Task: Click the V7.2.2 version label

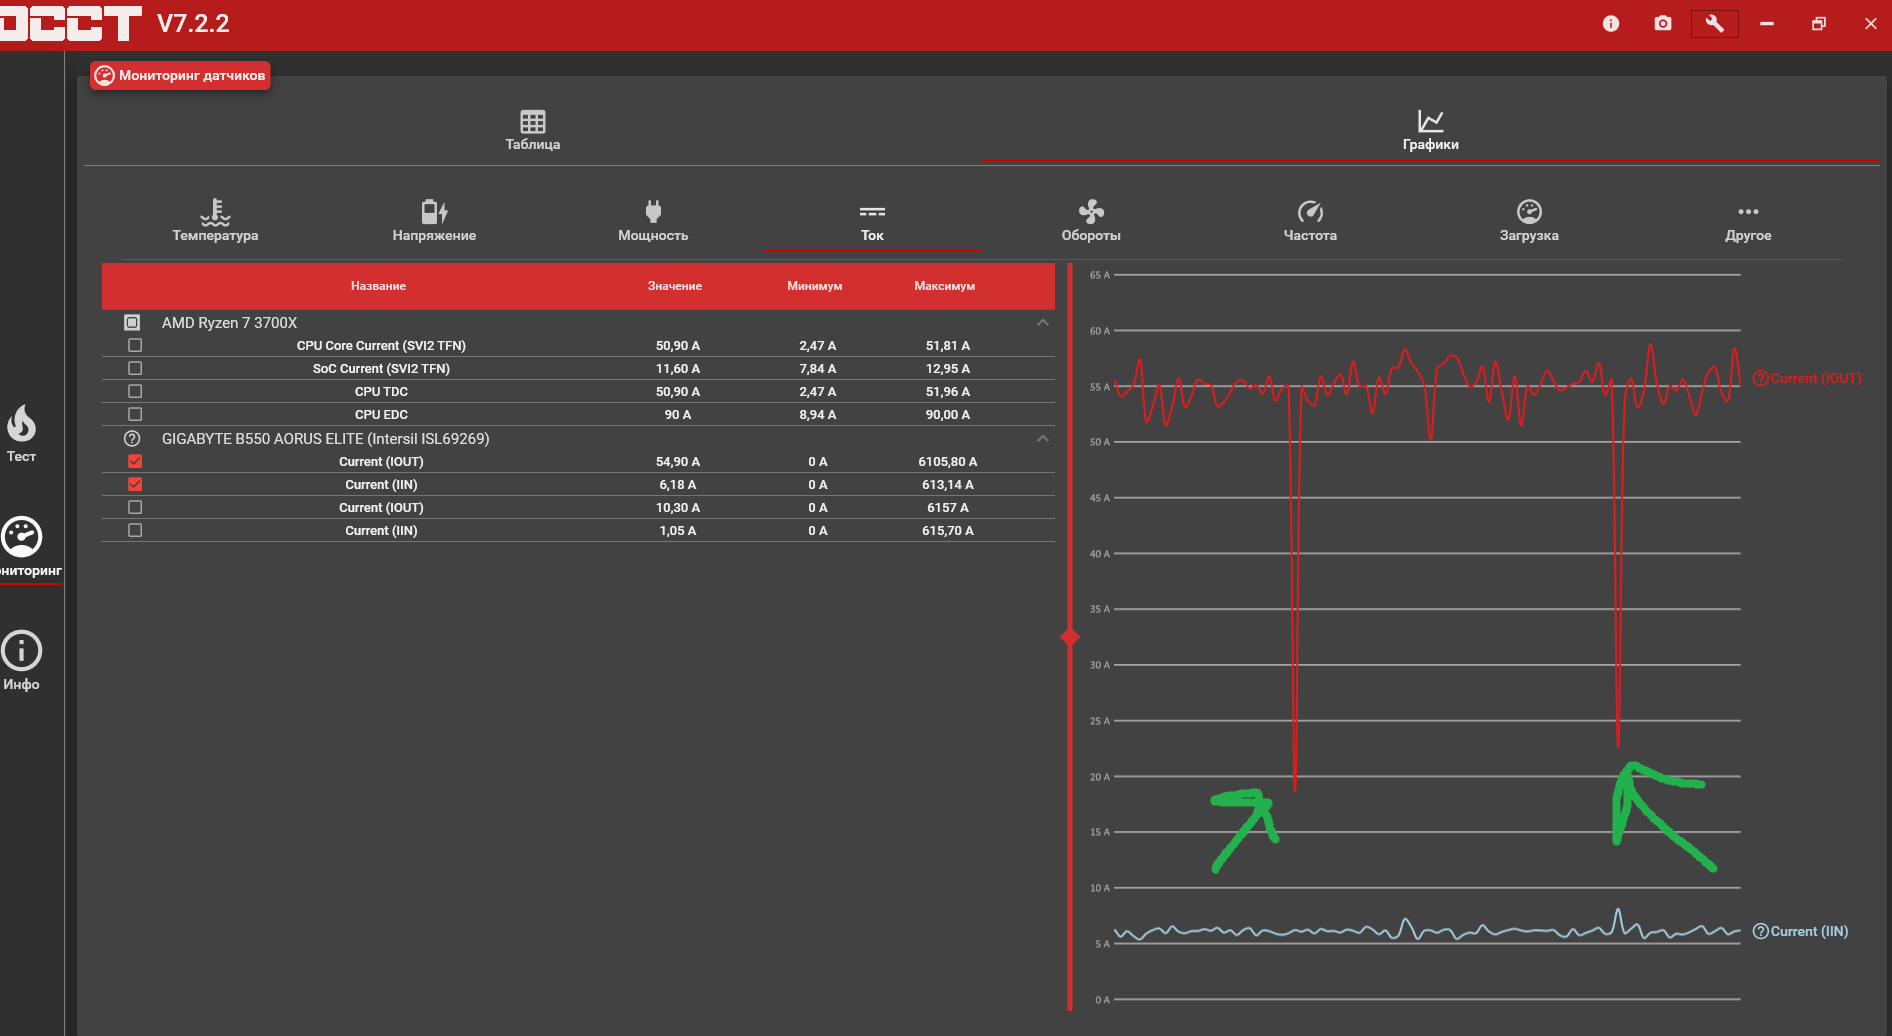Action: pos(193,24)
